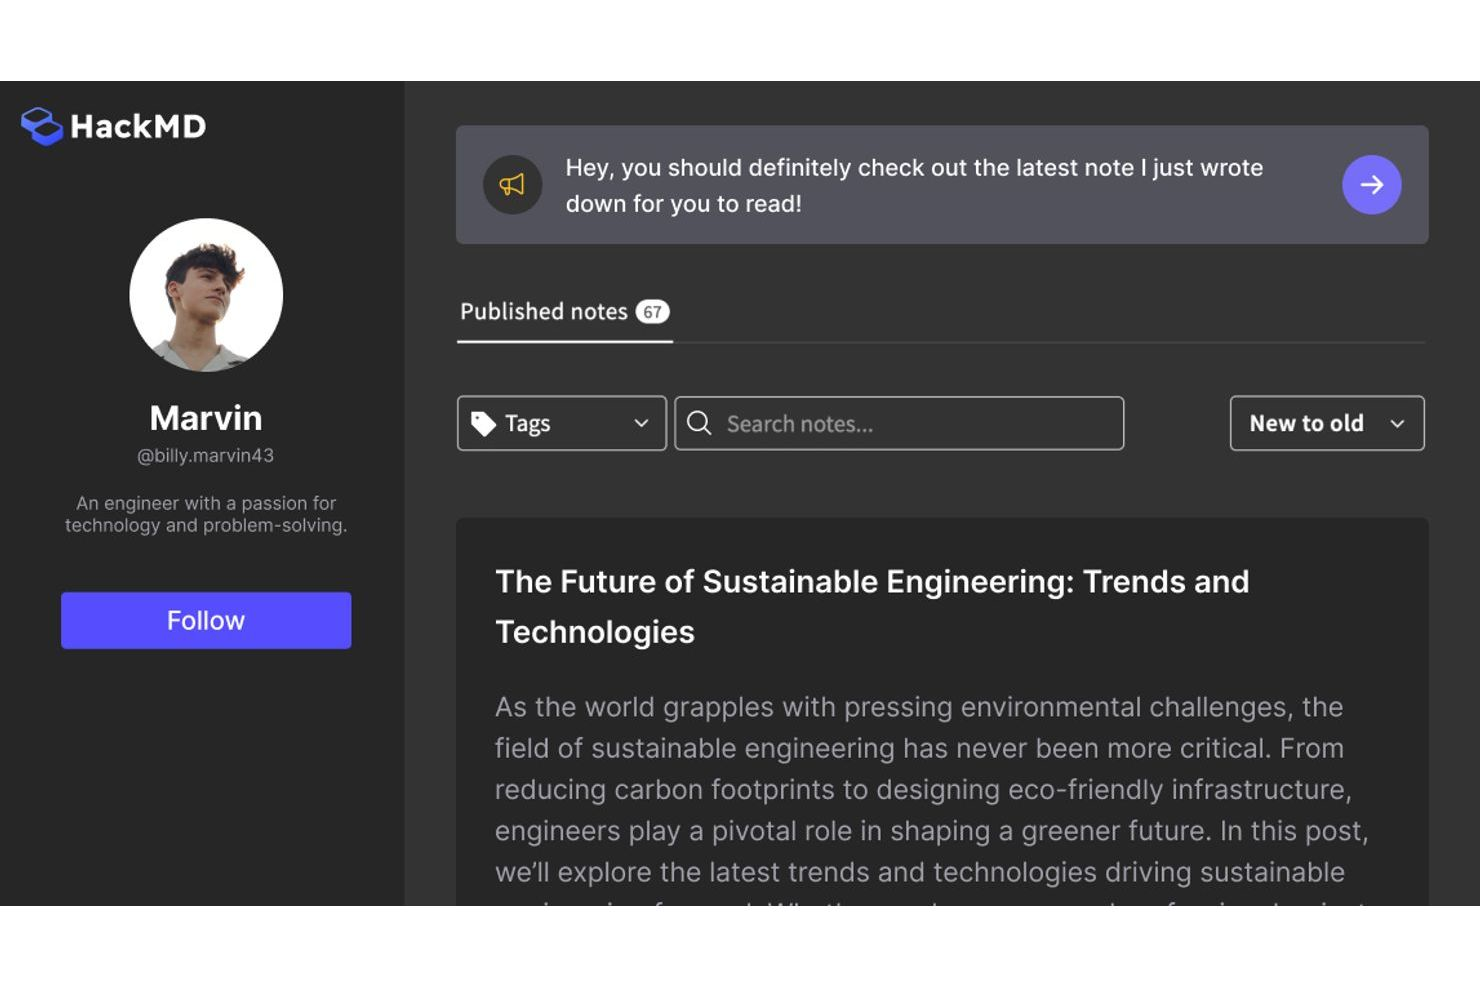Click the note count badge showing 67
This screenshot has width=1480, height=987.
653,312
